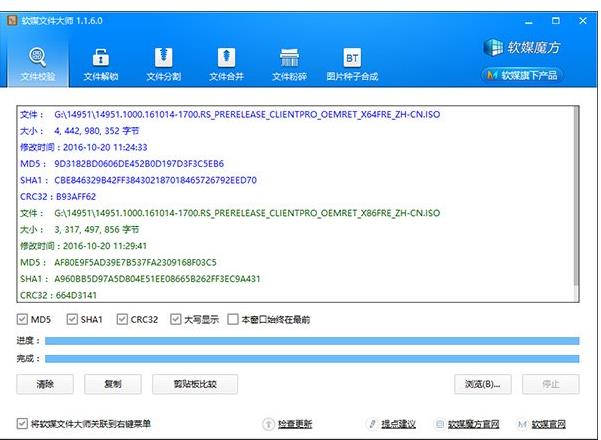Screen dimensions: 601x440
Task: Select MD5 value AF80E9F5AD39E7B537FA2309168F03C5
Action: click(x=135, y=262)
